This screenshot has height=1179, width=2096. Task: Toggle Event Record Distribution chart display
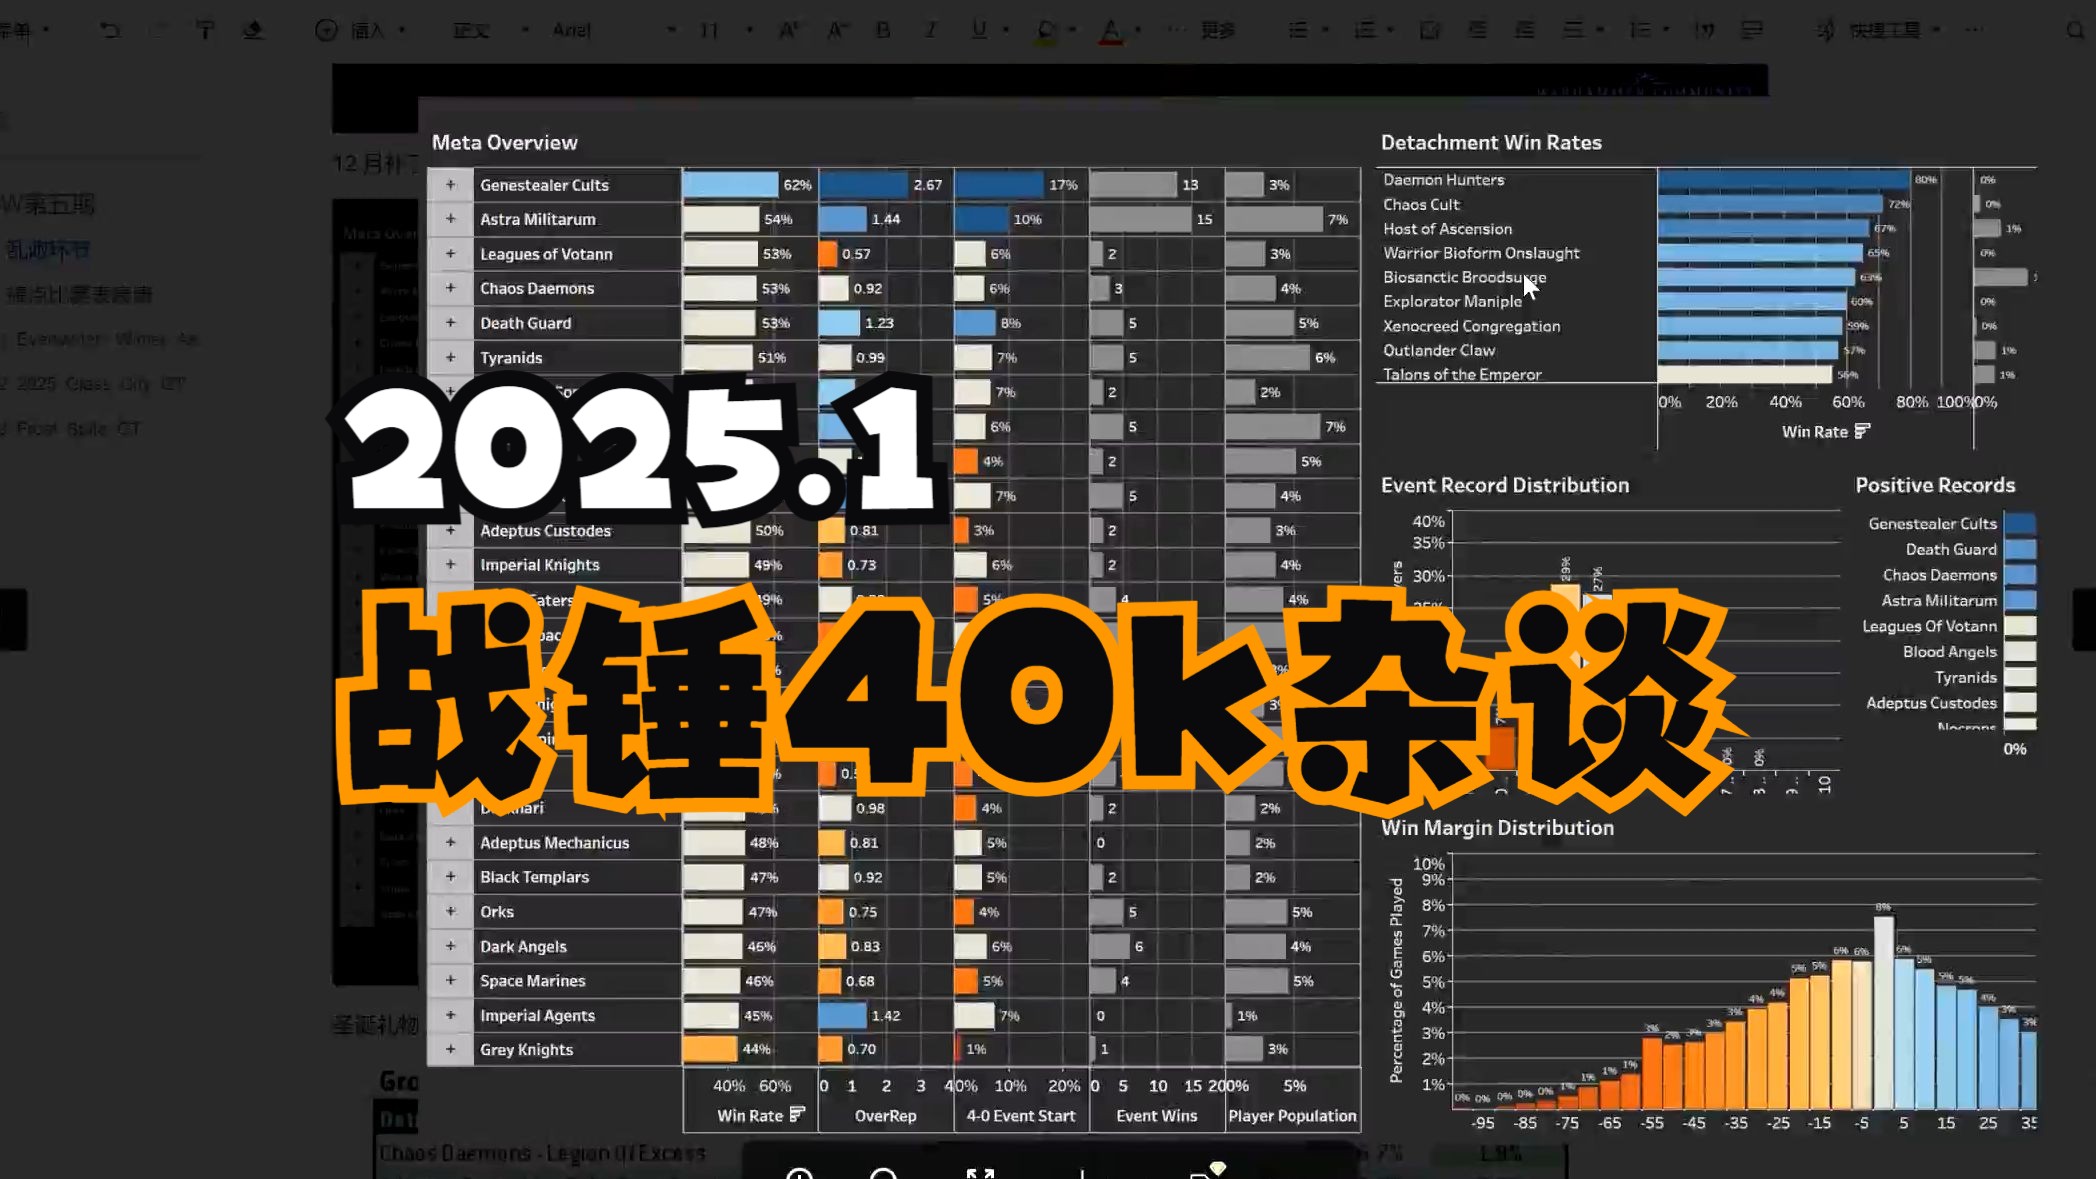pos(1504,485)
